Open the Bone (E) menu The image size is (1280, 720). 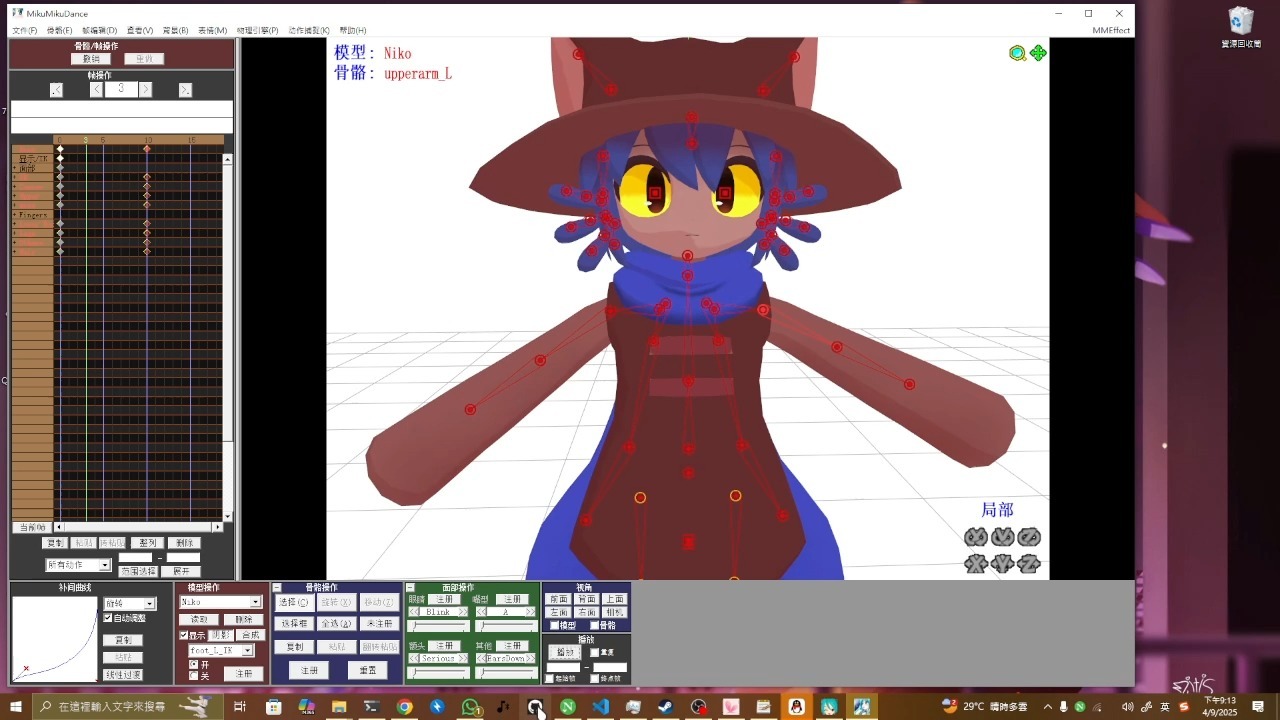pos(59,31)
